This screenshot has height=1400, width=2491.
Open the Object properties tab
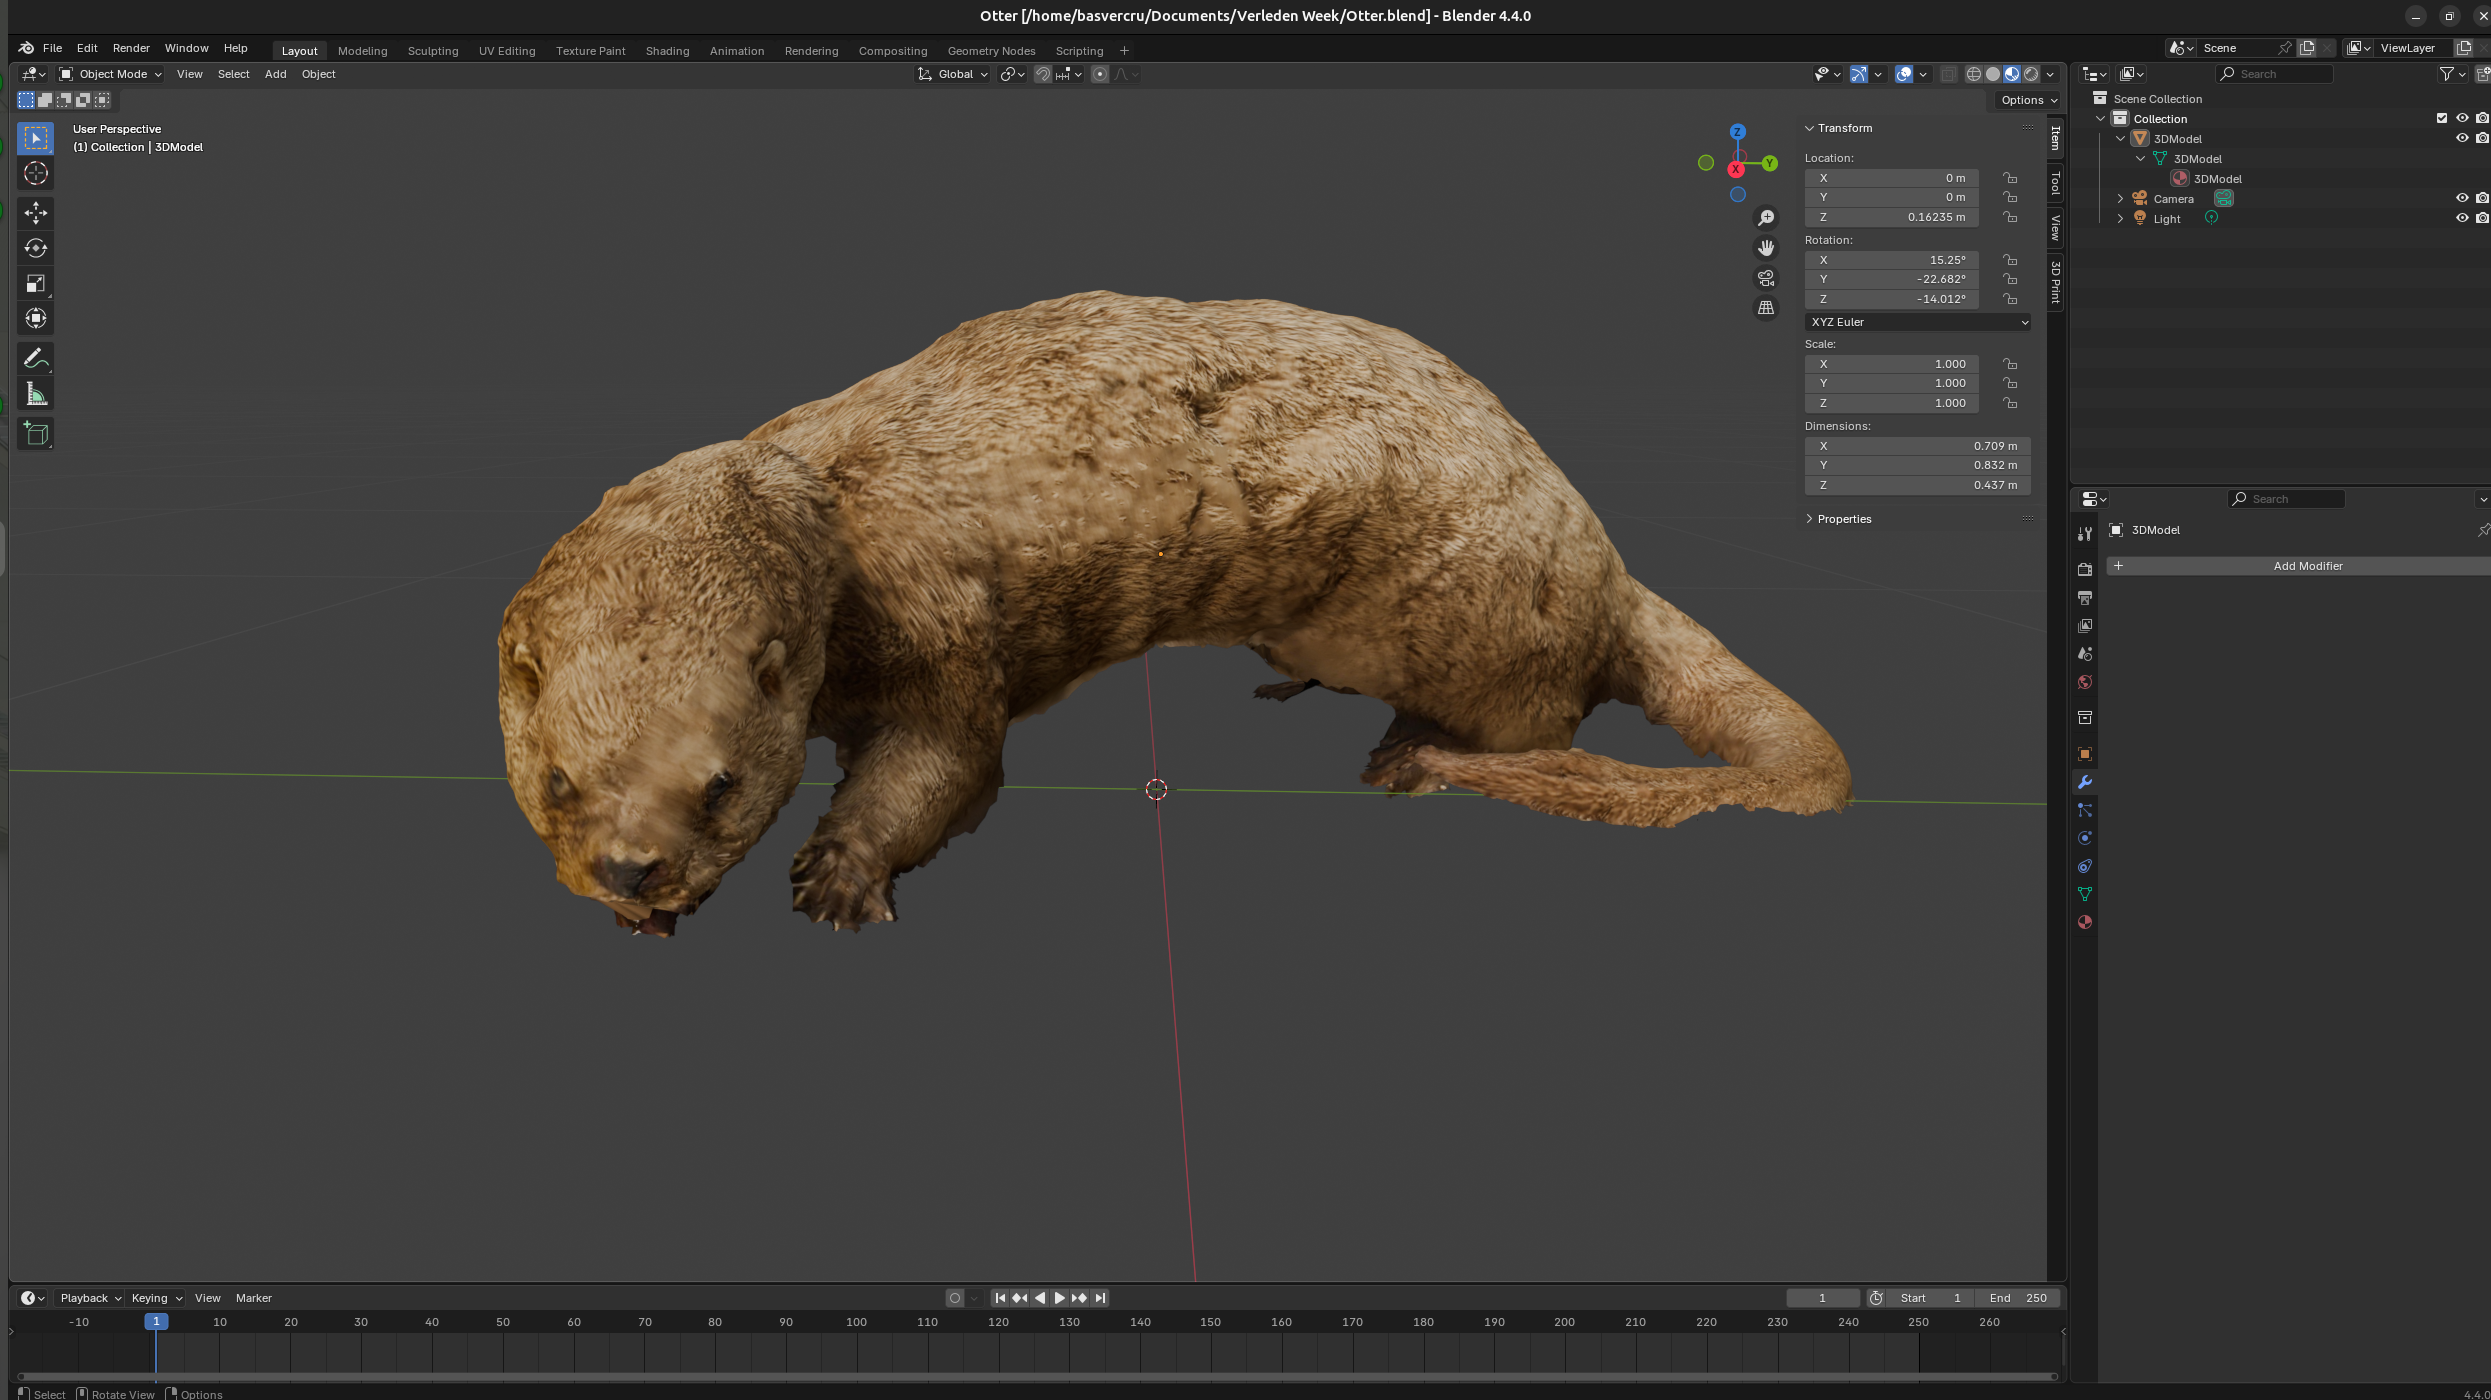click(x=2085, y=754)
